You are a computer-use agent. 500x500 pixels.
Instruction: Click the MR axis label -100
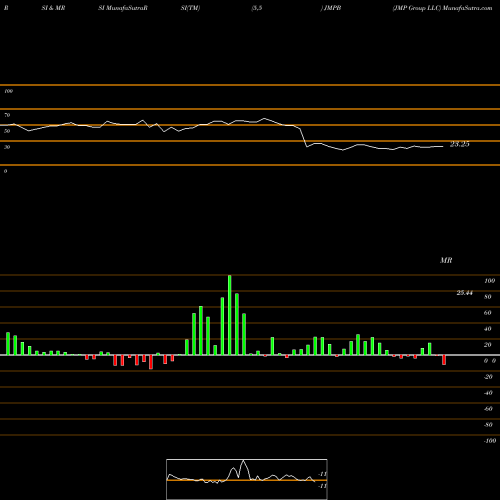[490, 441]
